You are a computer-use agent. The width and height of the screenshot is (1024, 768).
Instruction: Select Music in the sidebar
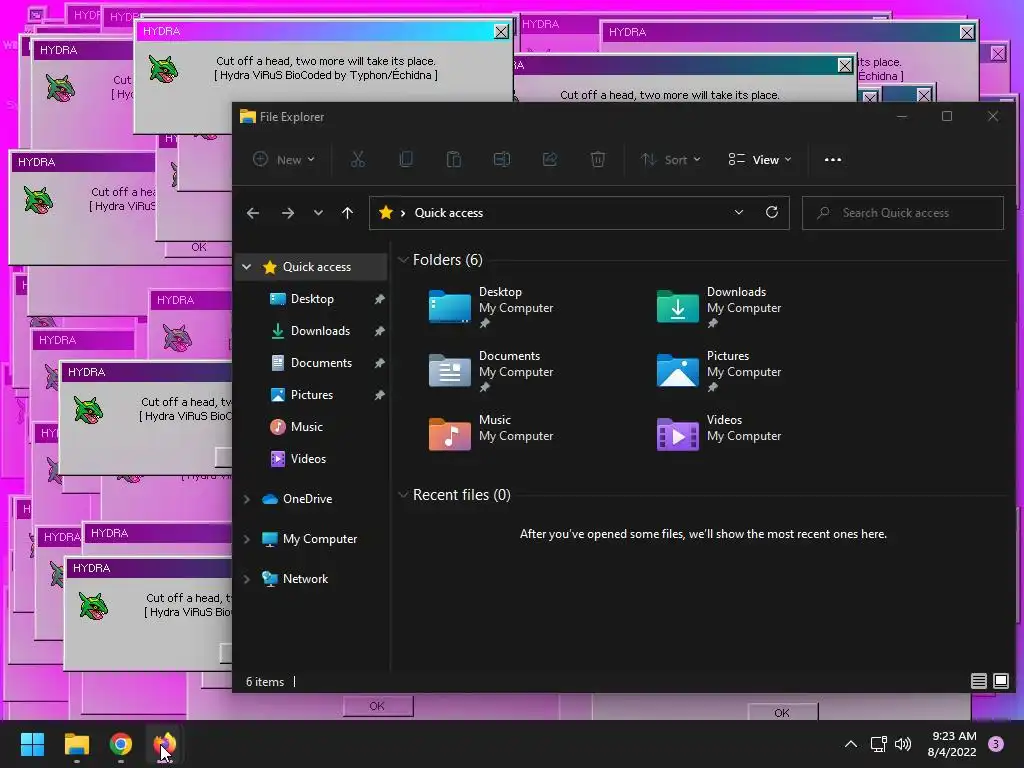306,426
